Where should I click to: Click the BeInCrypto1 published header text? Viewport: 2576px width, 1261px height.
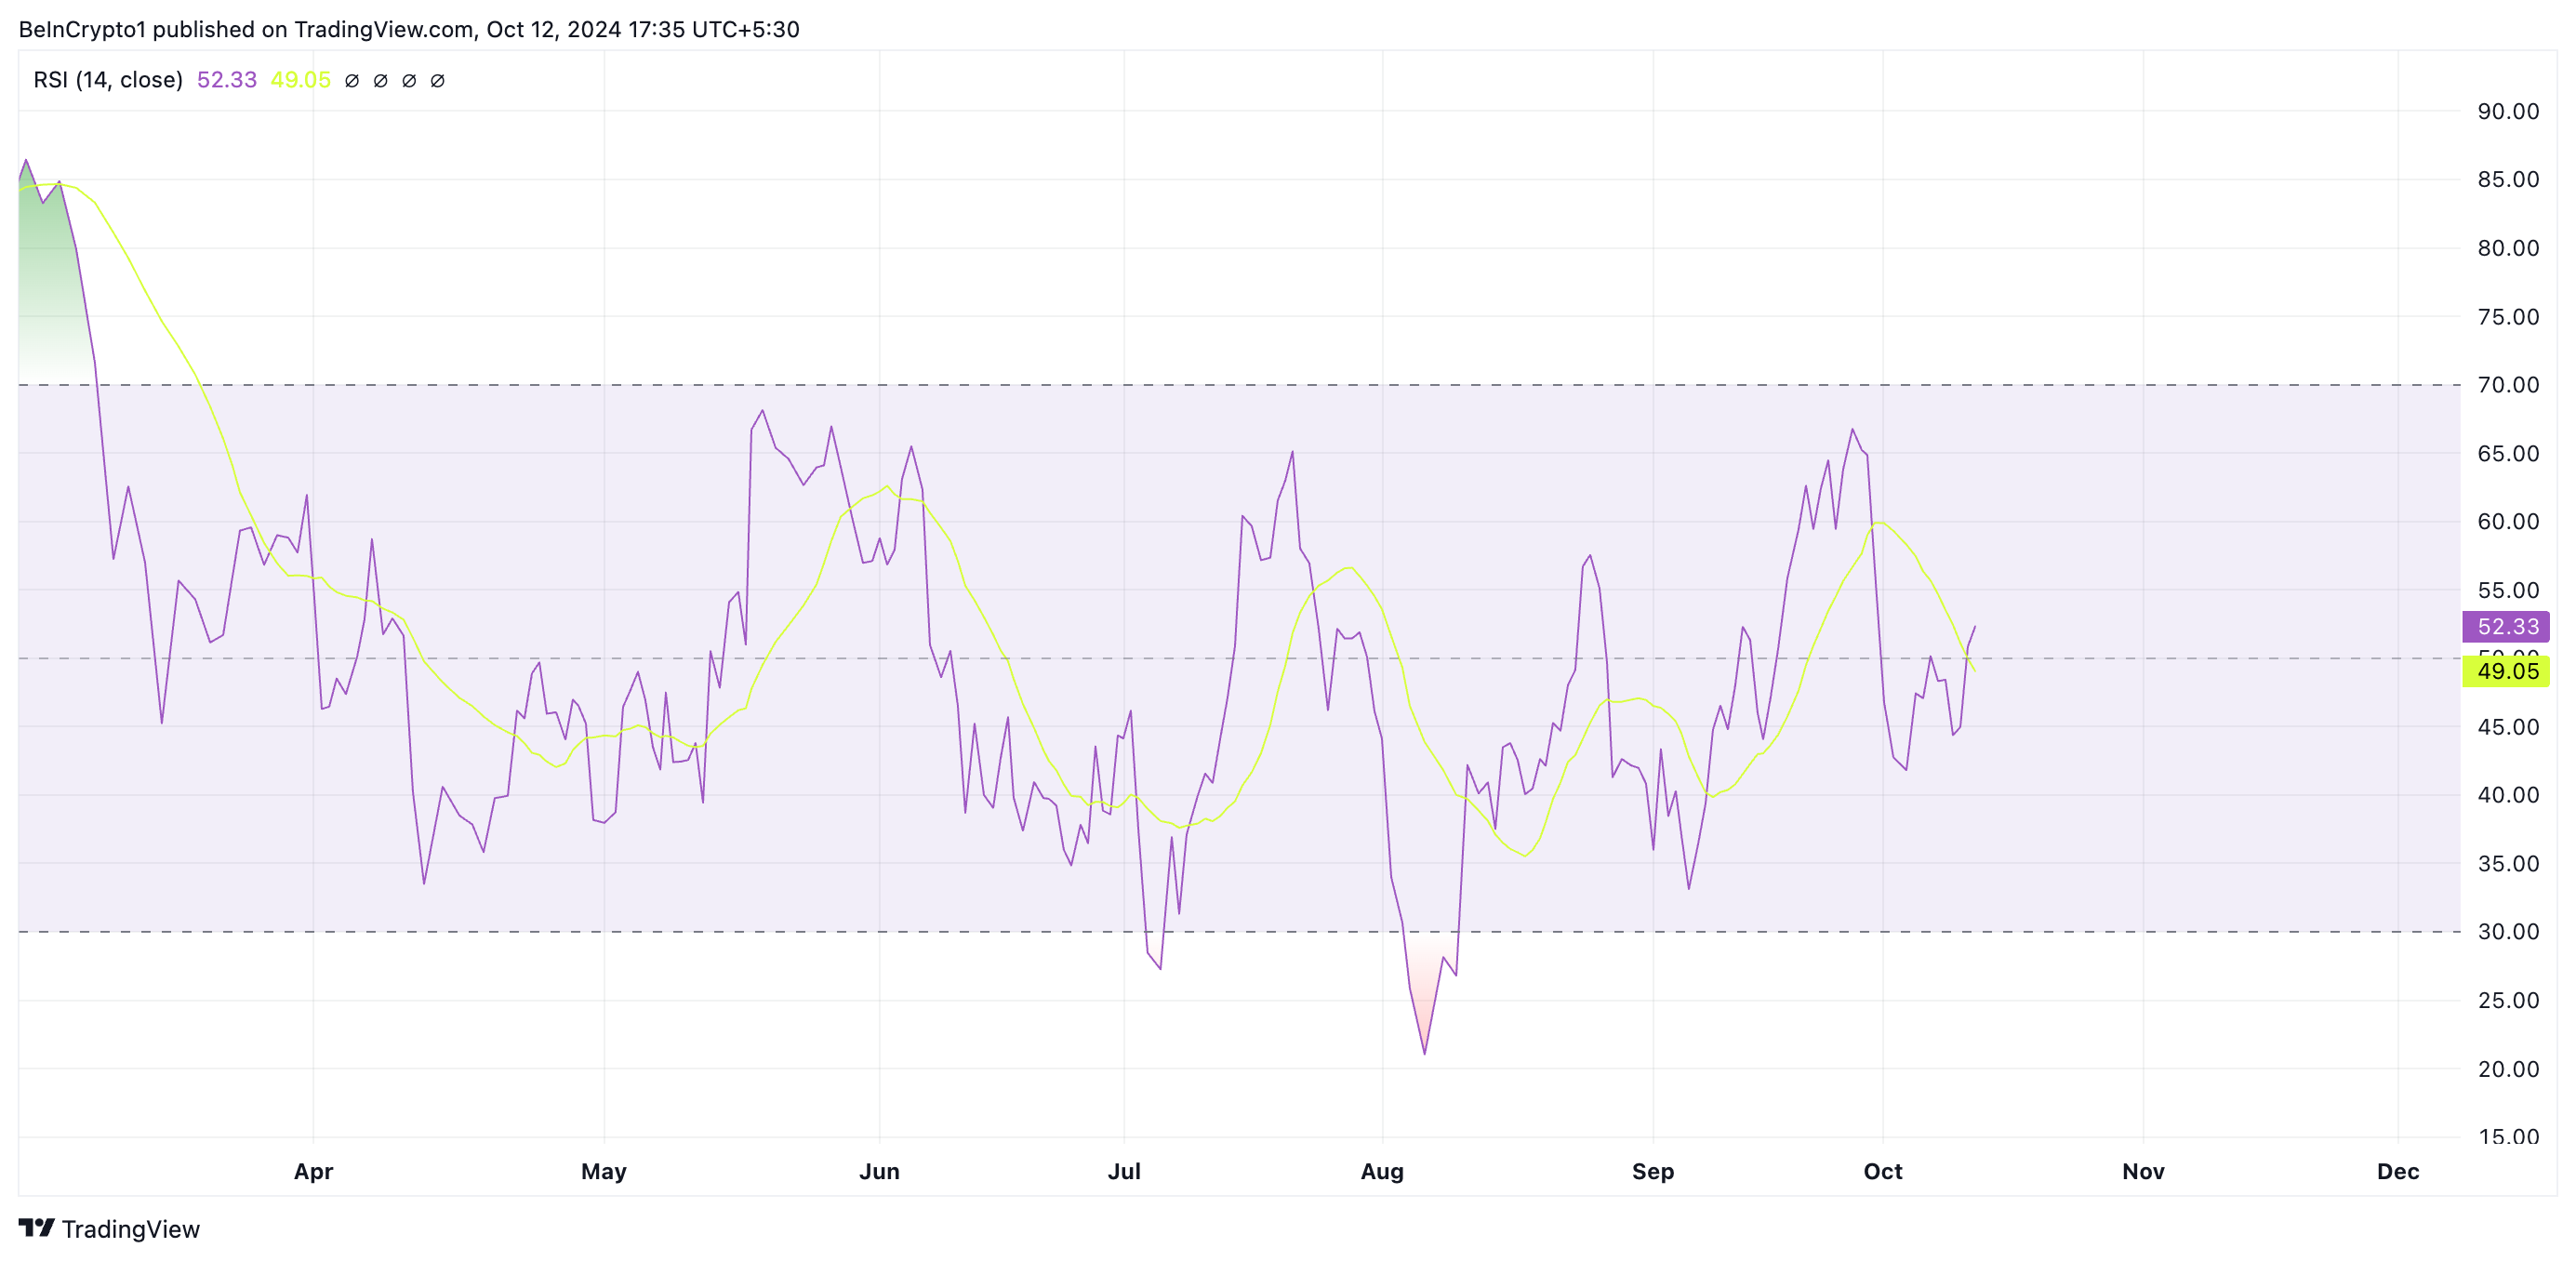pos(408,29)
